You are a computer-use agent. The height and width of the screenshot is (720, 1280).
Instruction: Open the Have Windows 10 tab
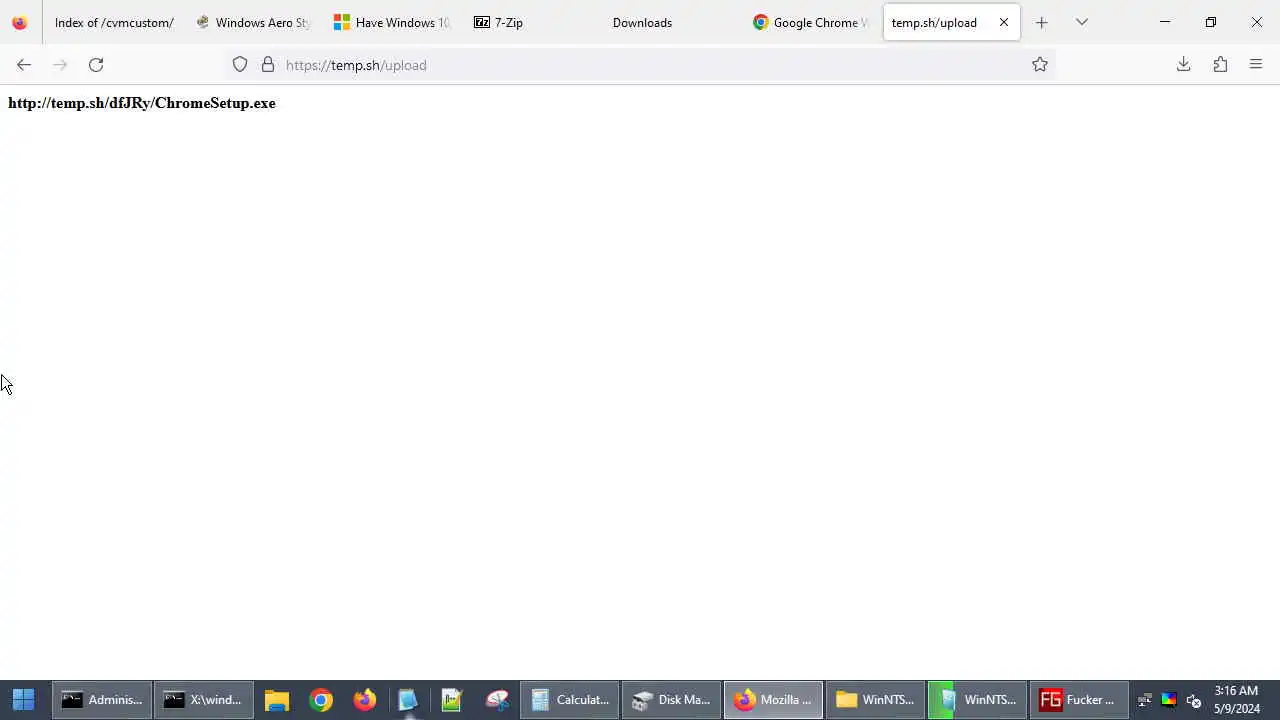coord(392,22)
